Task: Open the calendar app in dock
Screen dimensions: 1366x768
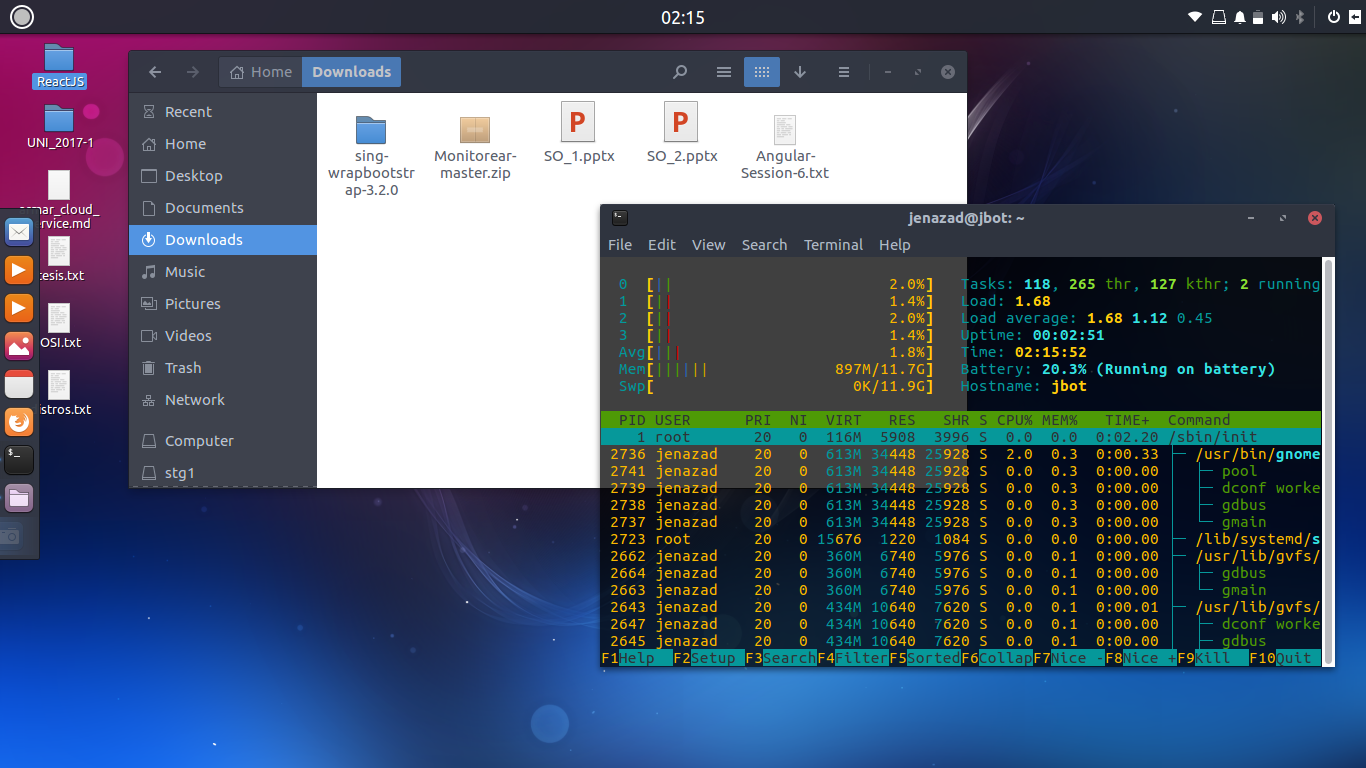Action: pos(19,384)
